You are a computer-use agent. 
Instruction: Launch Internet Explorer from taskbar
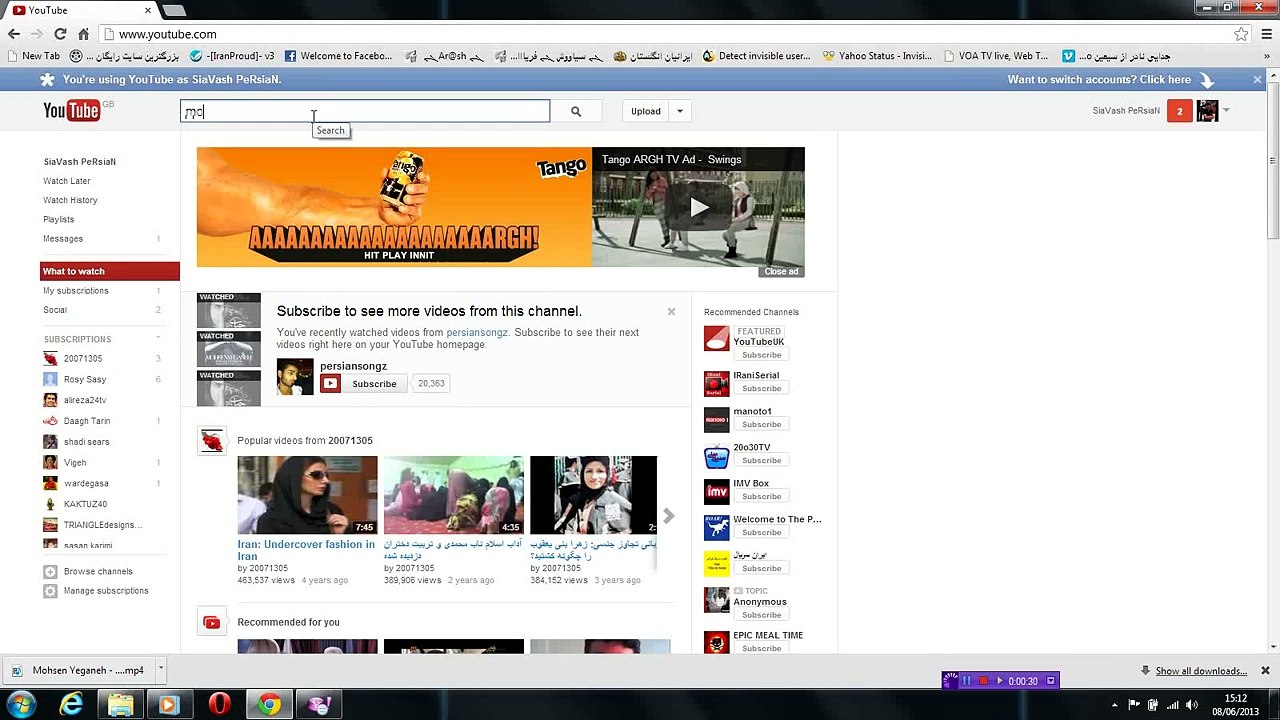[71, 705]
